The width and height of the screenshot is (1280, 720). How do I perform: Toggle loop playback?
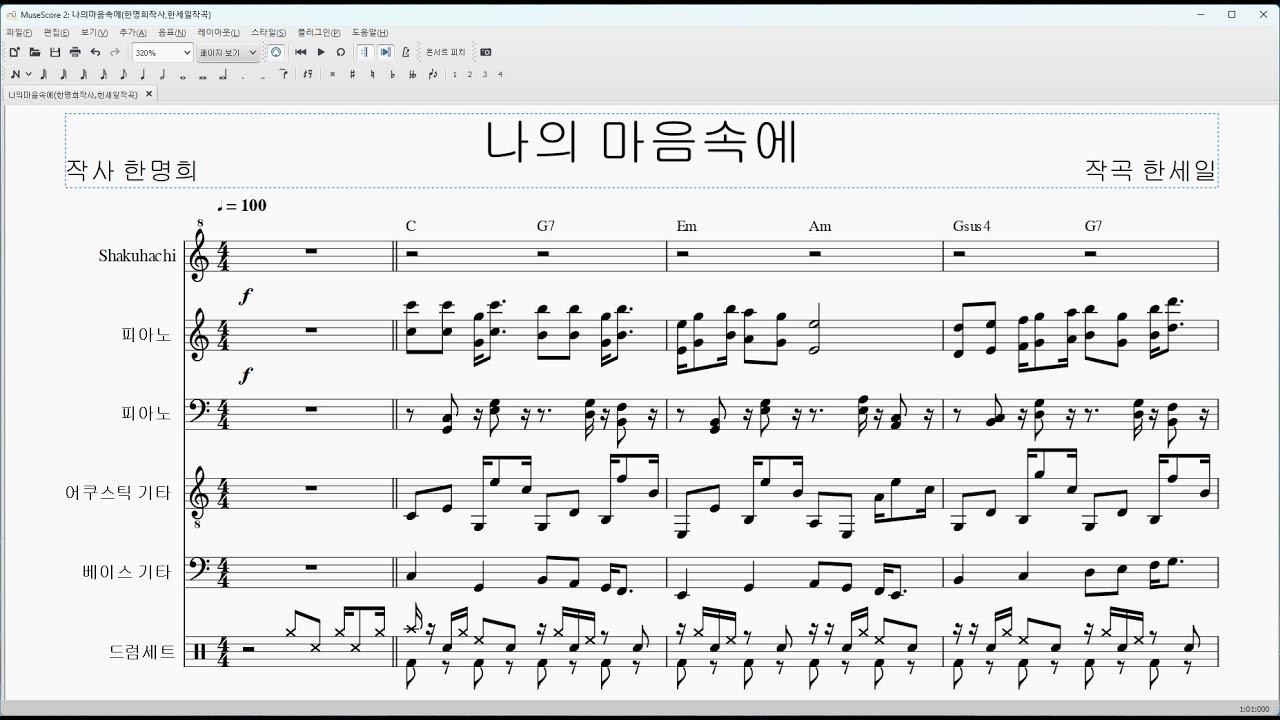[x=341, y=52]
